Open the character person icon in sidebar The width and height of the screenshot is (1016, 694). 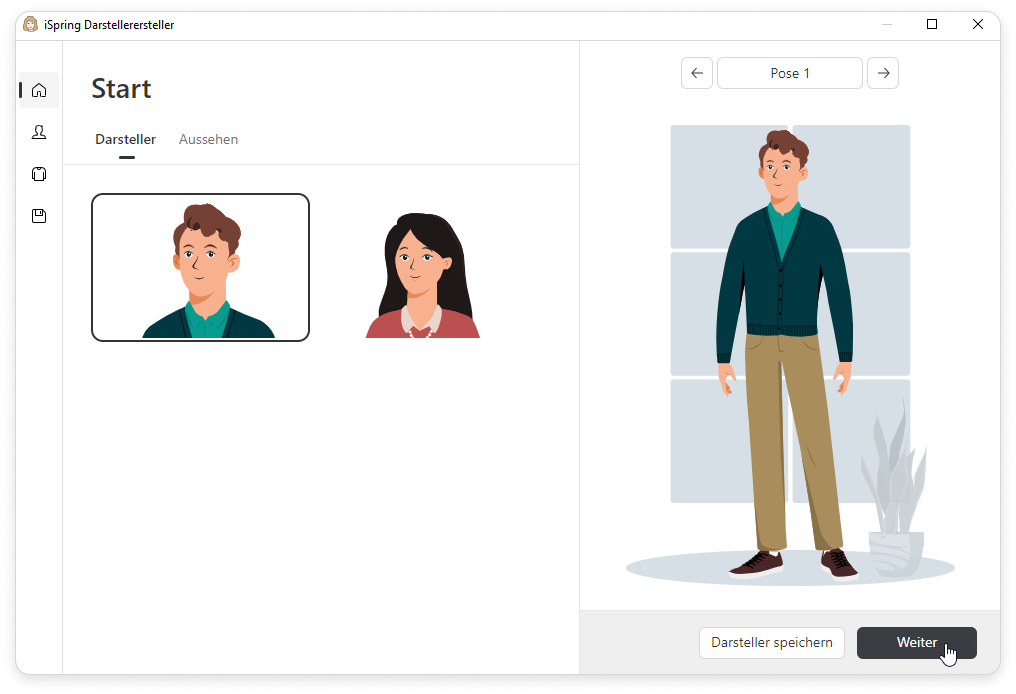[39, 132]
